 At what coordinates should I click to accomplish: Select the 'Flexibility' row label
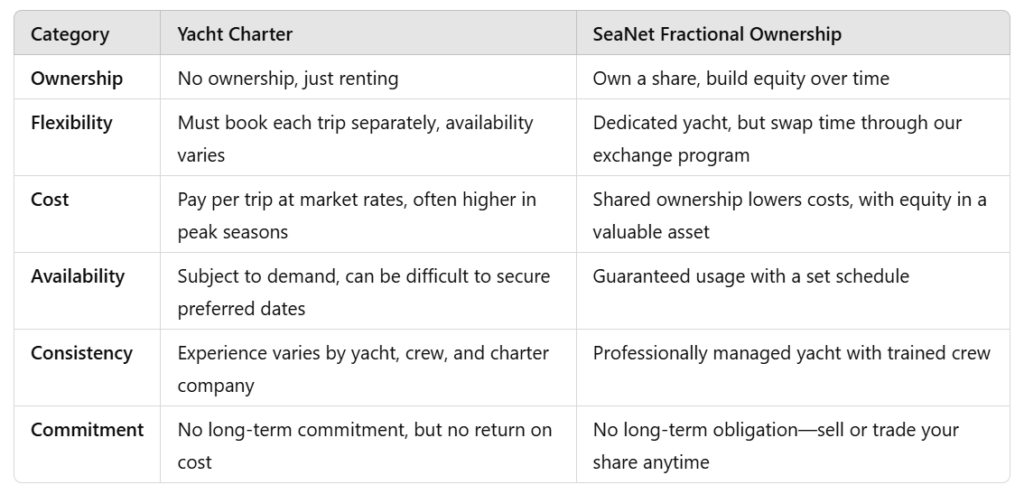[x=71, y=123]
